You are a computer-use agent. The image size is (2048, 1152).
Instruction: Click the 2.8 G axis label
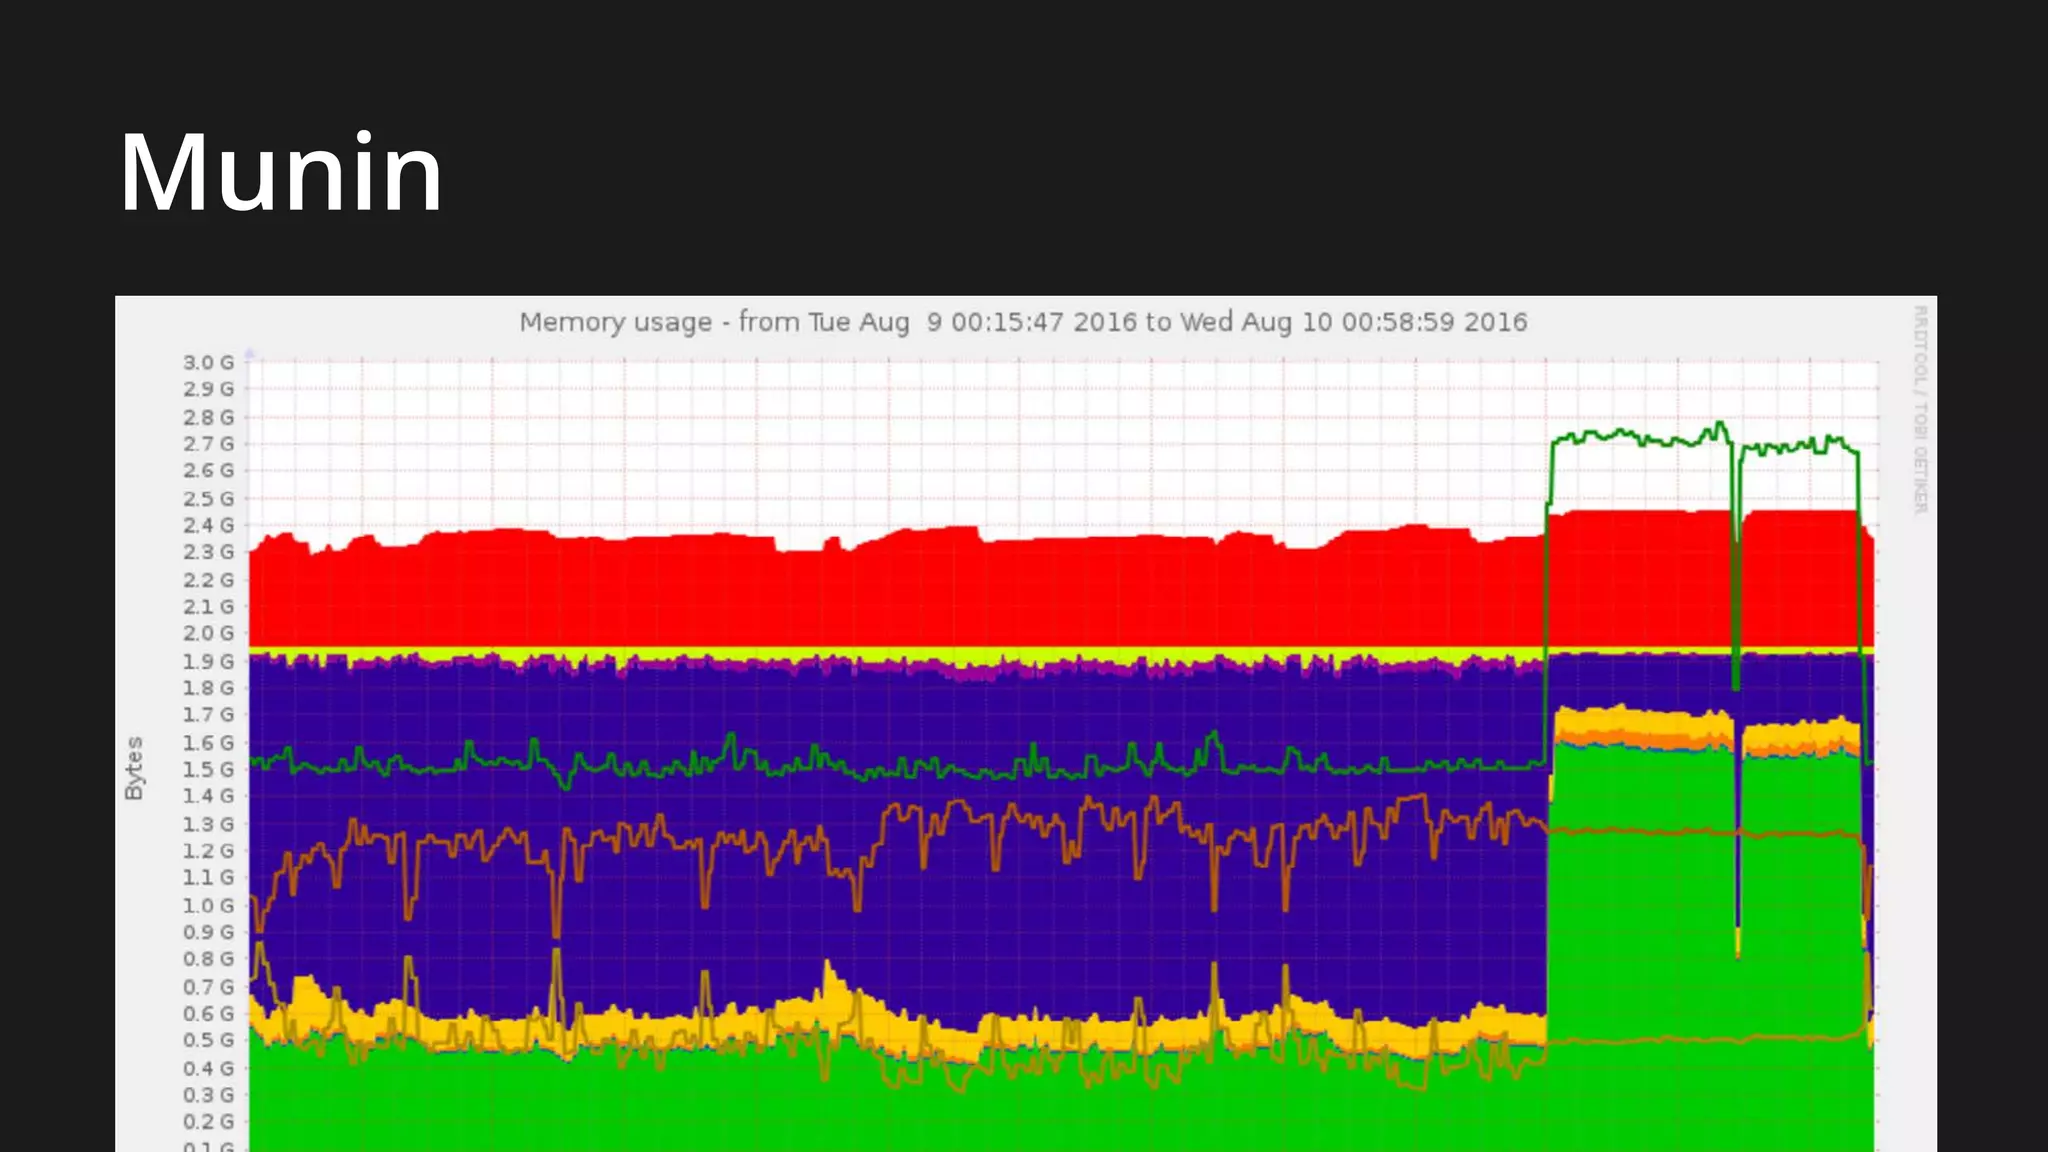click(x=208, y=417)
